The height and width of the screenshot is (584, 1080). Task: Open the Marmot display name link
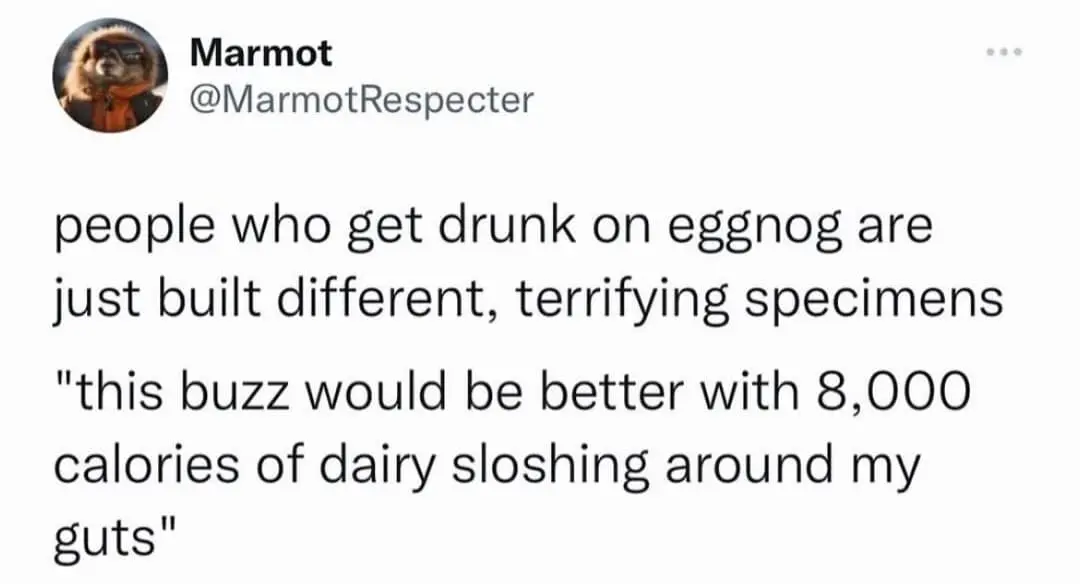260,53
